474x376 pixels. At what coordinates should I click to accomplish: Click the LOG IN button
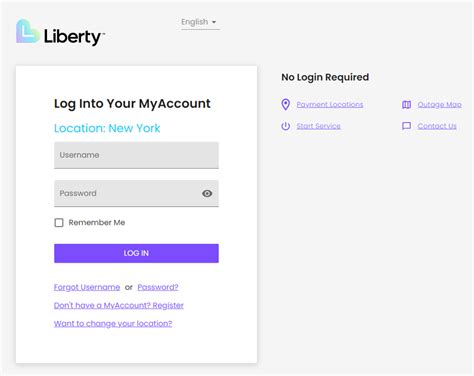coord(136,253)
